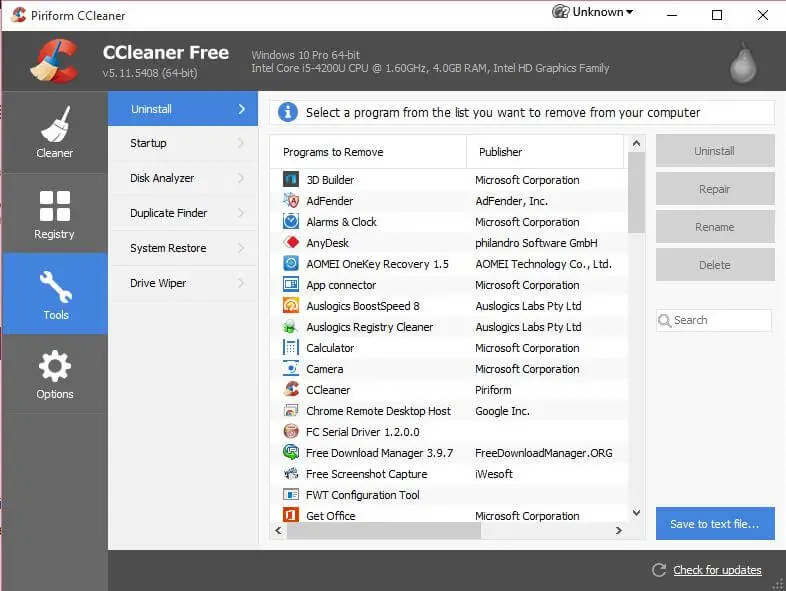Click the program list horizontal scrollbar thumb
The image size is (786, 591).
click(x=384, y=530)
